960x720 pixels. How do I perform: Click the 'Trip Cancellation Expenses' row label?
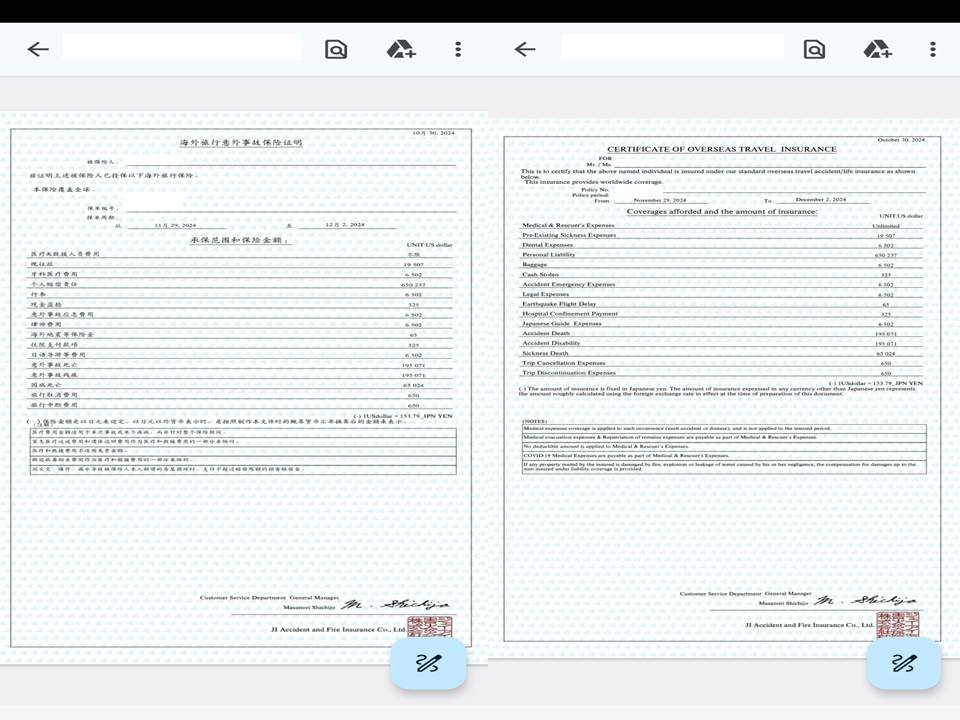563,363
